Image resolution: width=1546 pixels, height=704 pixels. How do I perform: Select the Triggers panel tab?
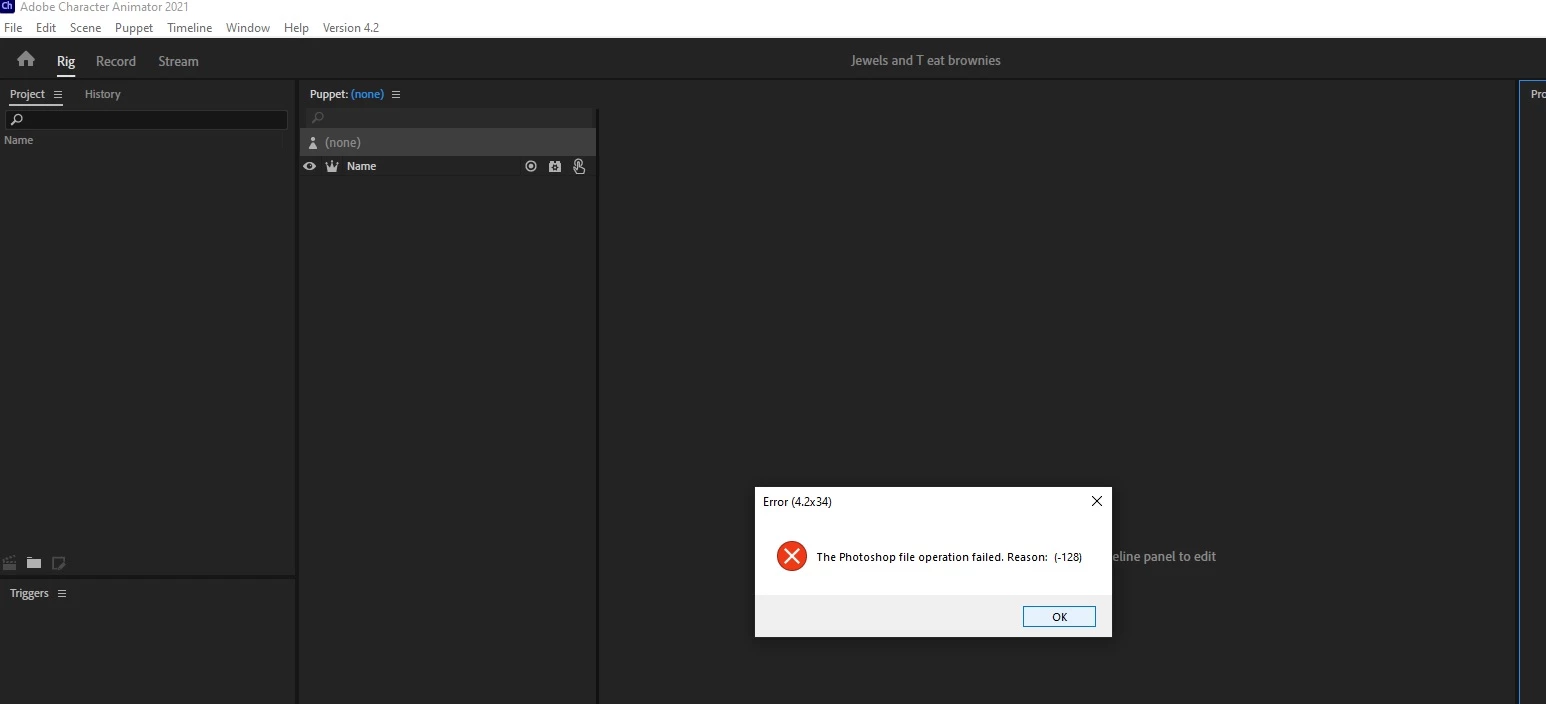[29, 593]
